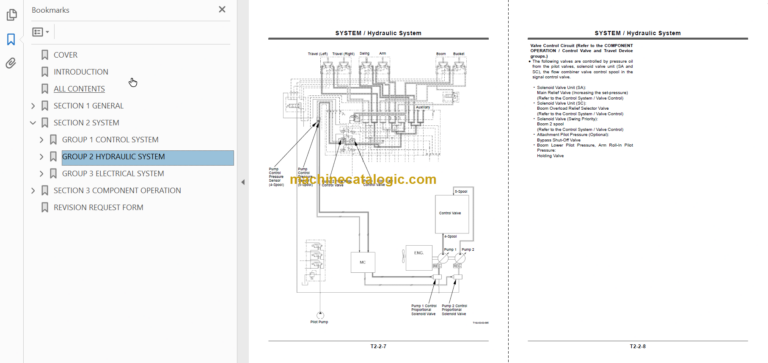The image size is (768, 363).
Task: Open the page thumbnails panel icon
Action: [x=11, y=15]
